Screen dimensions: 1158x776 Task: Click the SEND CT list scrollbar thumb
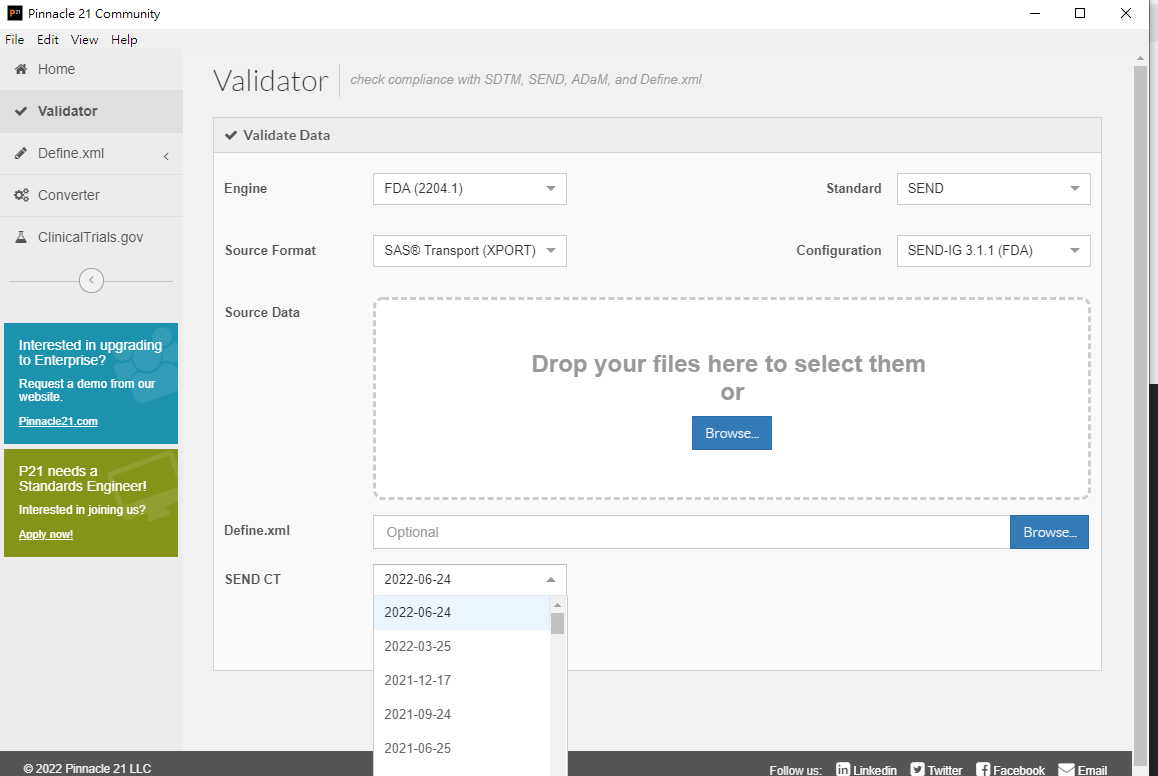[558, 624]
